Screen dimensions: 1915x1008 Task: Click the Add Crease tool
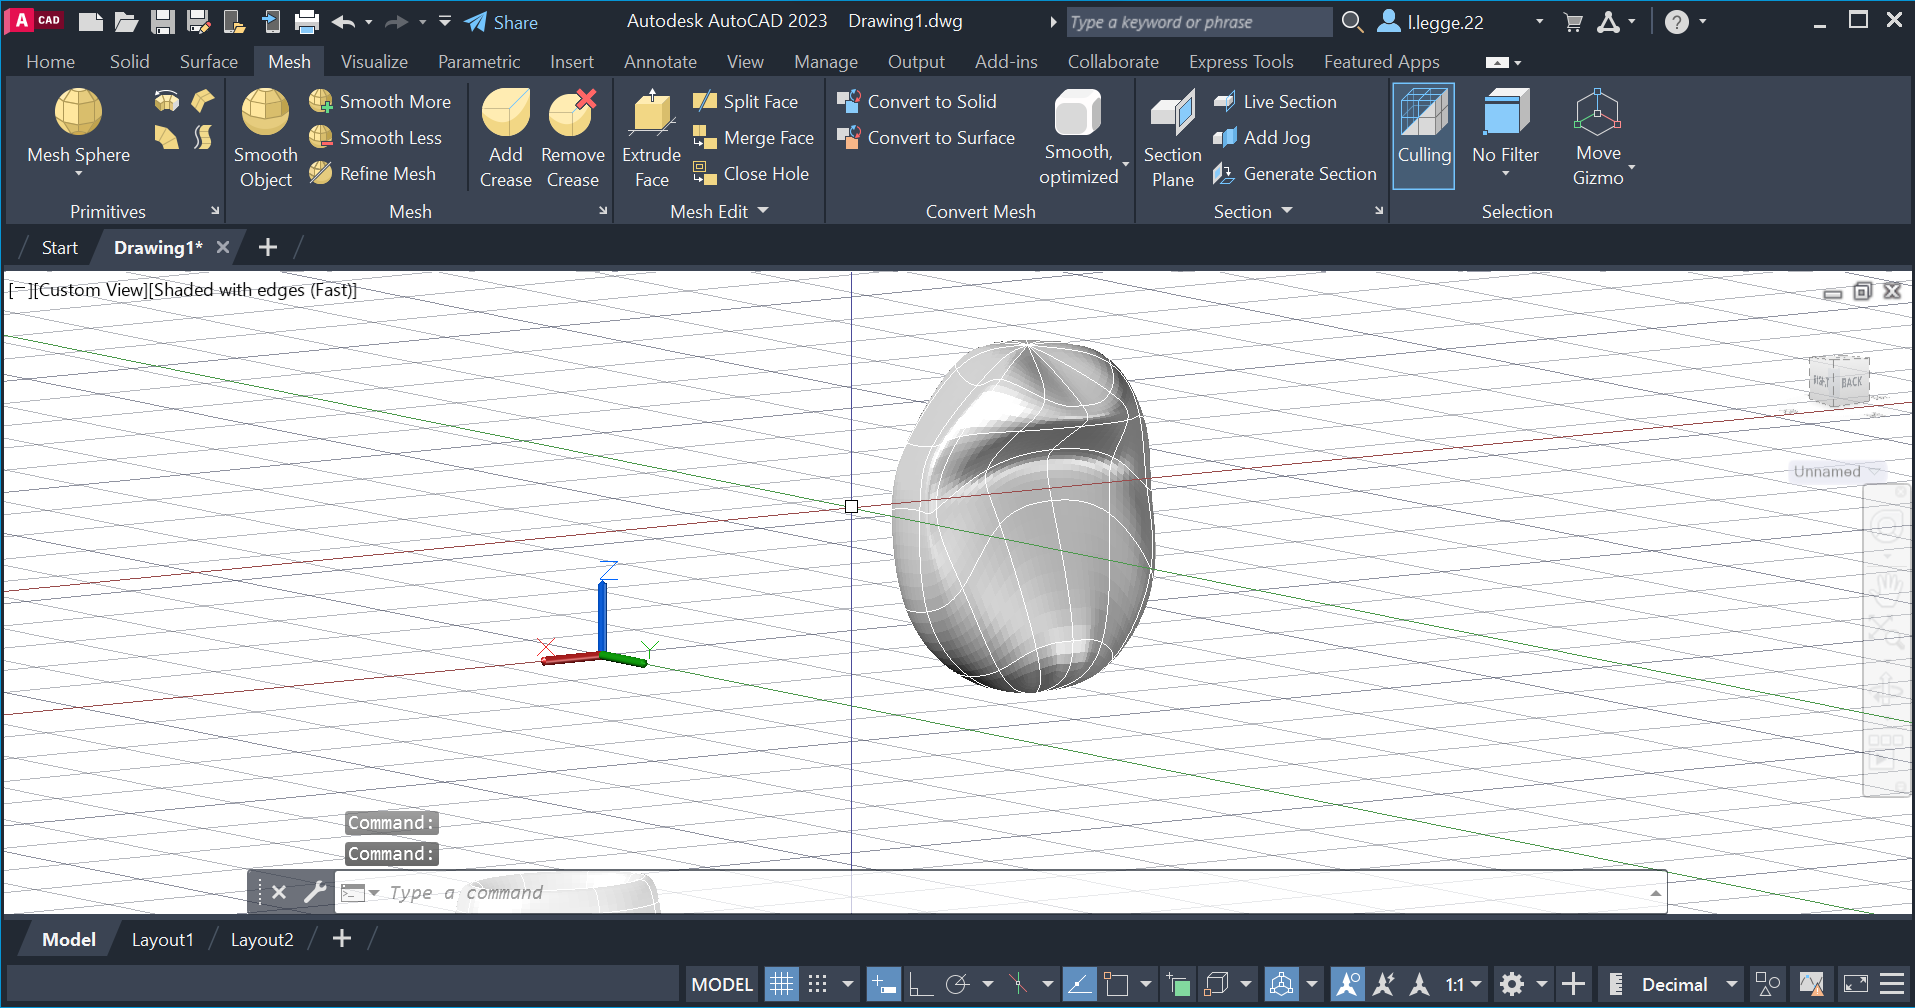[506, 138]
